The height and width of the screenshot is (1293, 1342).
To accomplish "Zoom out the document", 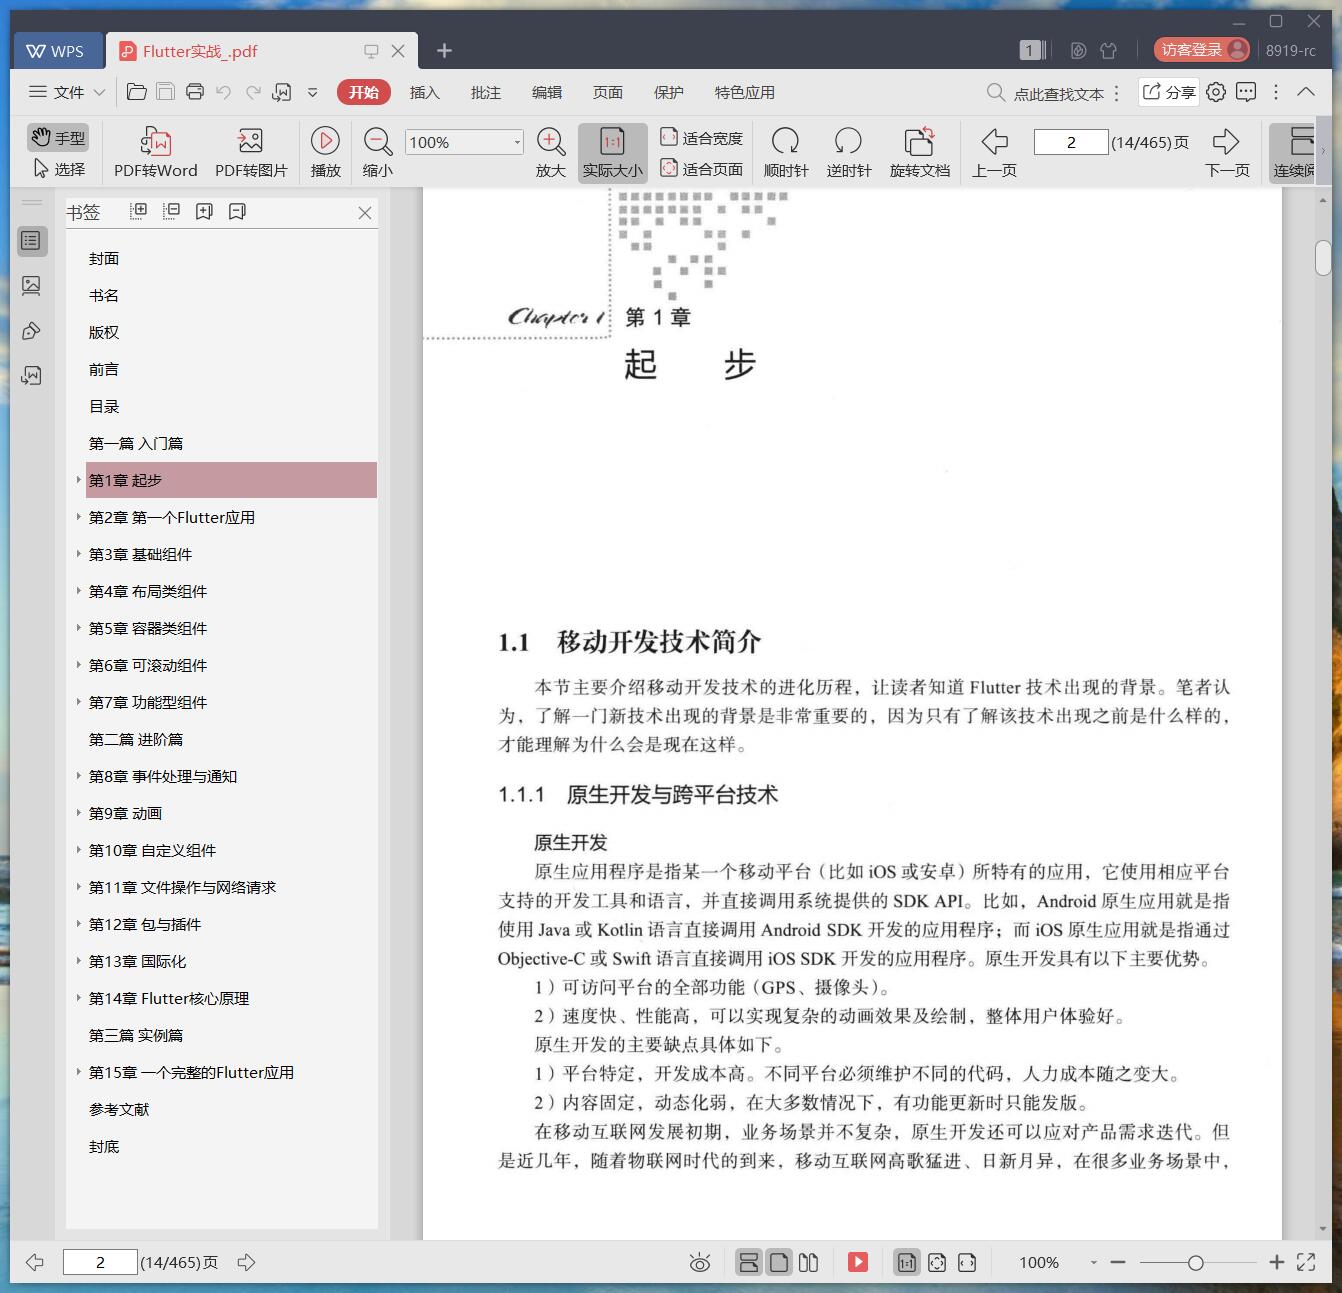I will click(x=377, y=152).
